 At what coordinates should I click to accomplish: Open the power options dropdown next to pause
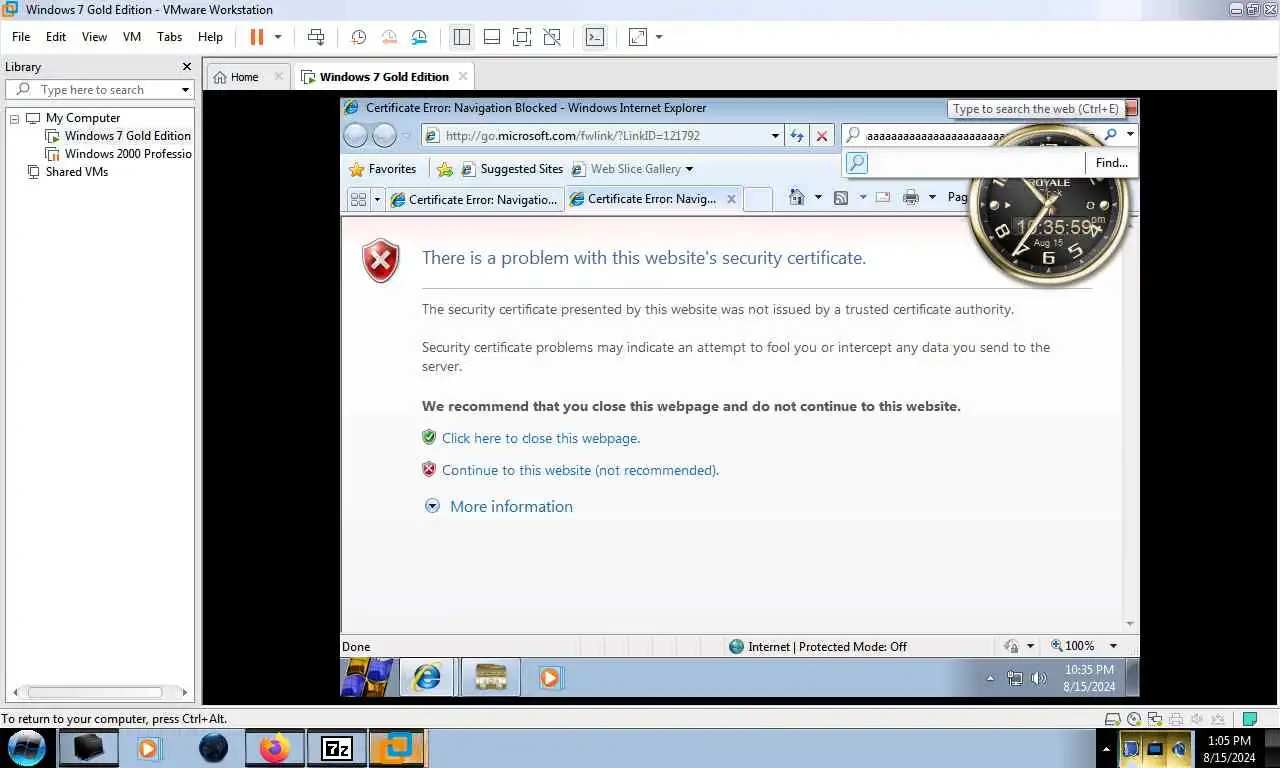tap(278, 37)
